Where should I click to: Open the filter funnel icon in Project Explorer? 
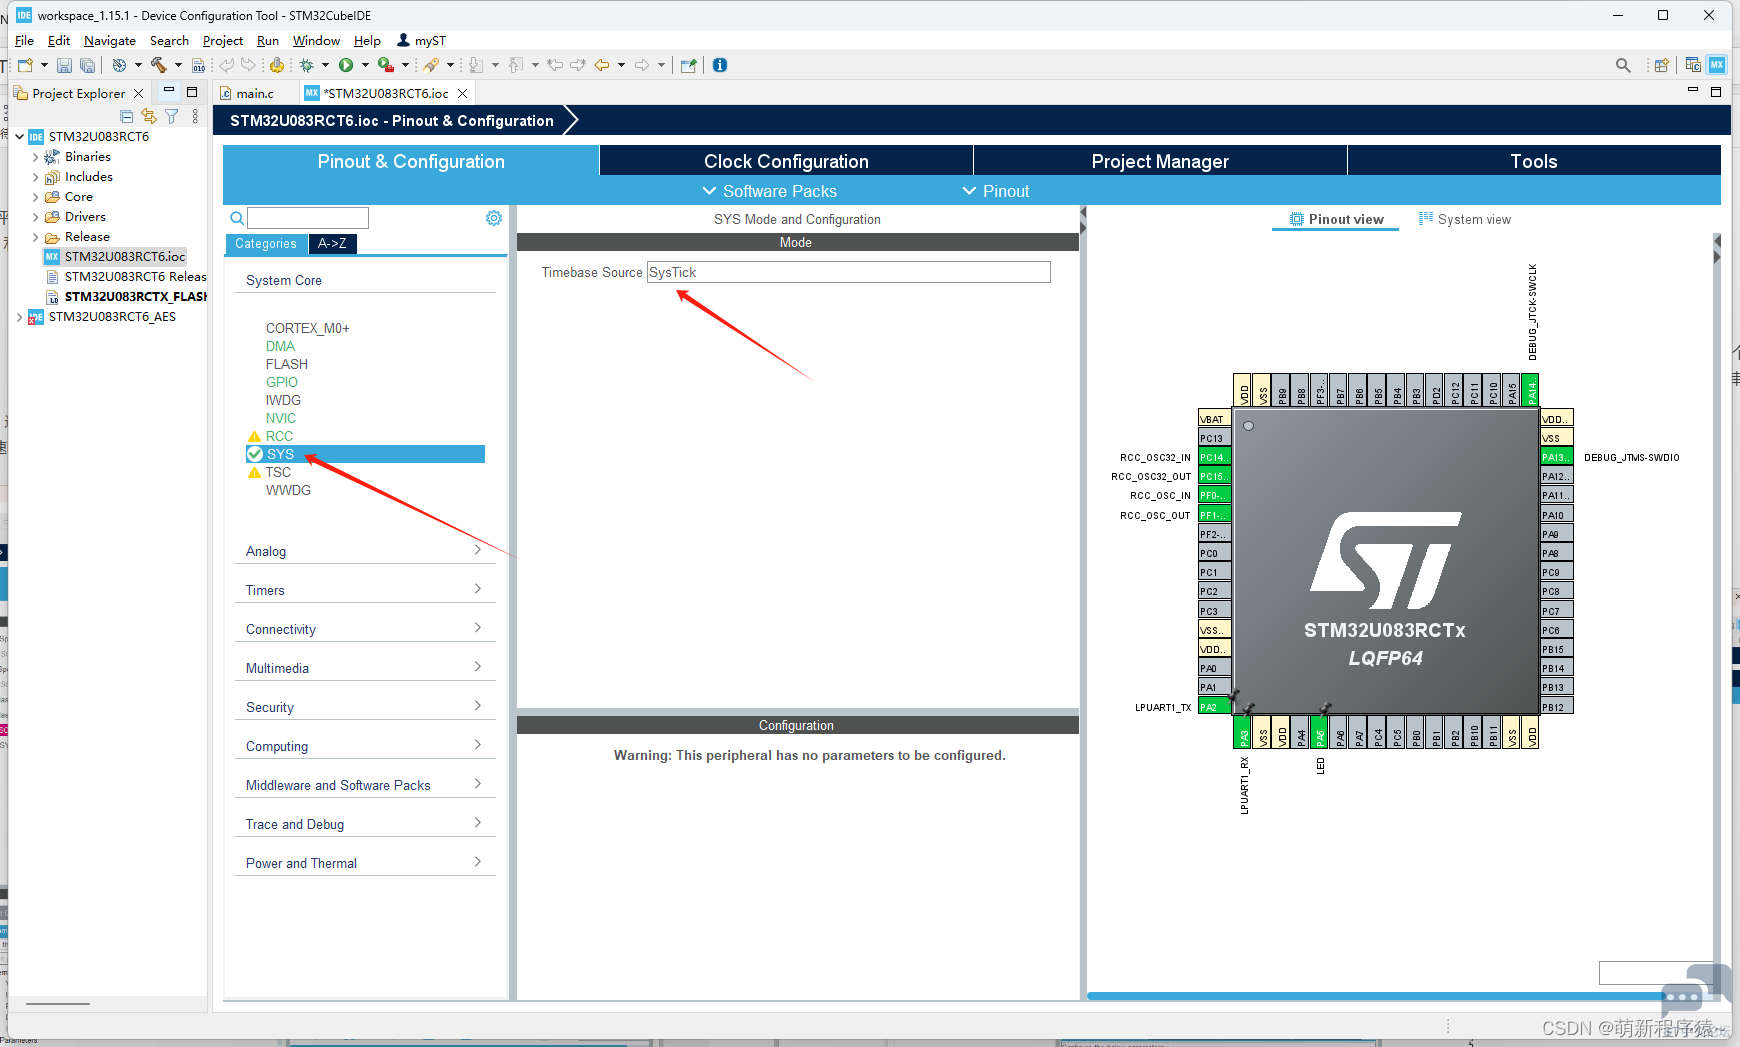172,117
